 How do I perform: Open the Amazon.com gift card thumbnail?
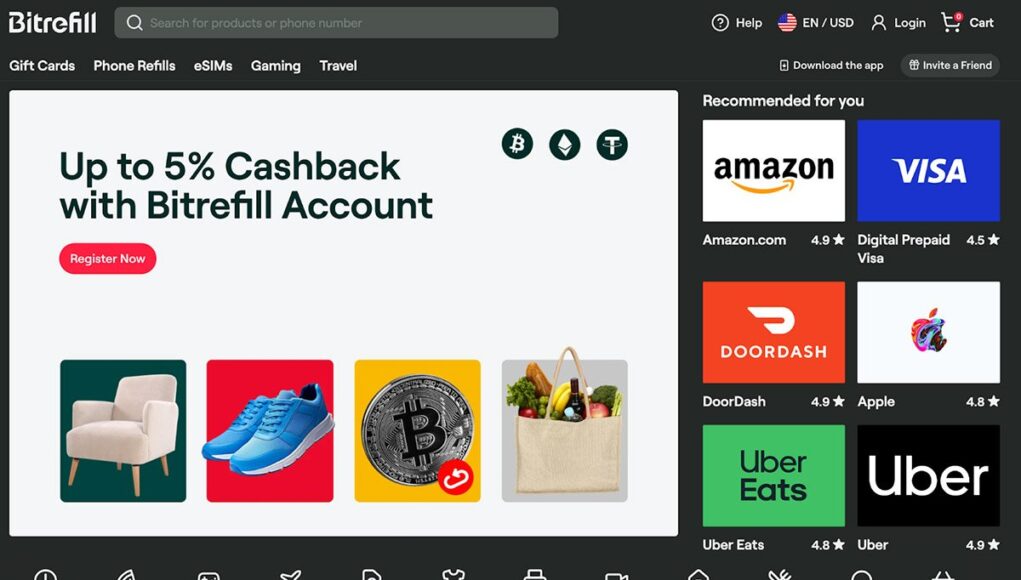pos(774,171)
